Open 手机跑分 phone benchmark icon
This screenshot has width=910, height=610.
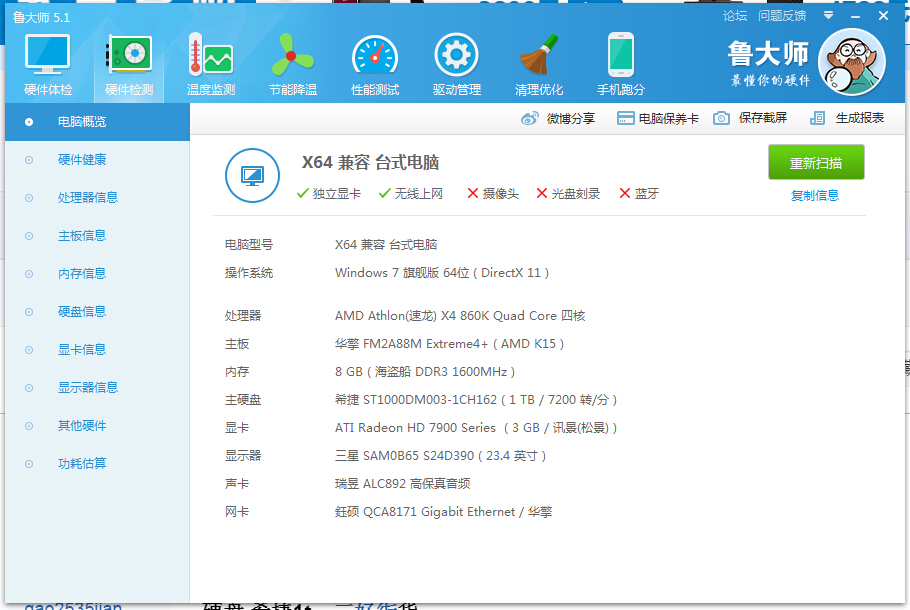[620, 55]
